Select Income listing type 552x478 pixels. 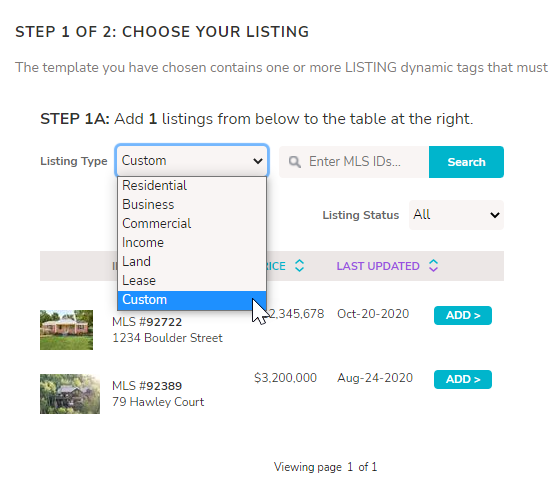192,243
